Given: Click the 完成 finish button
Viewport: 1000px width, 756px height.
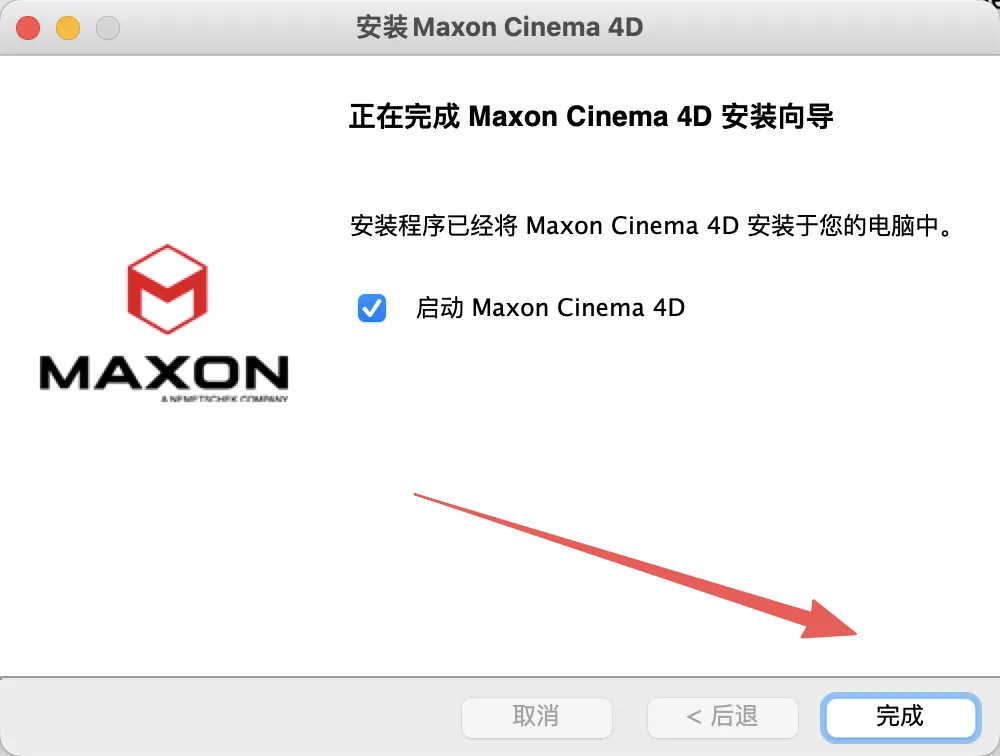Looking at the screenshot, I should tap(900, 717).
